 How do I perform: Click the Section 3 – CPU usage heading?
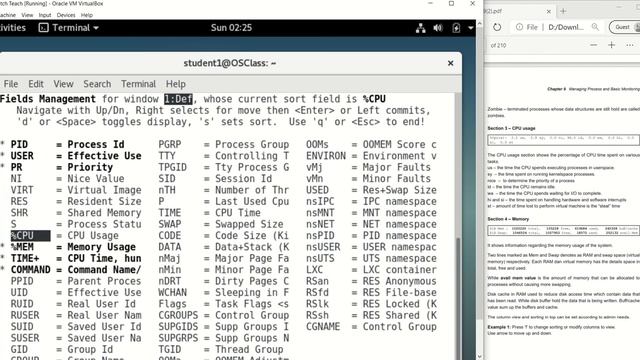[x=511, y=128]
